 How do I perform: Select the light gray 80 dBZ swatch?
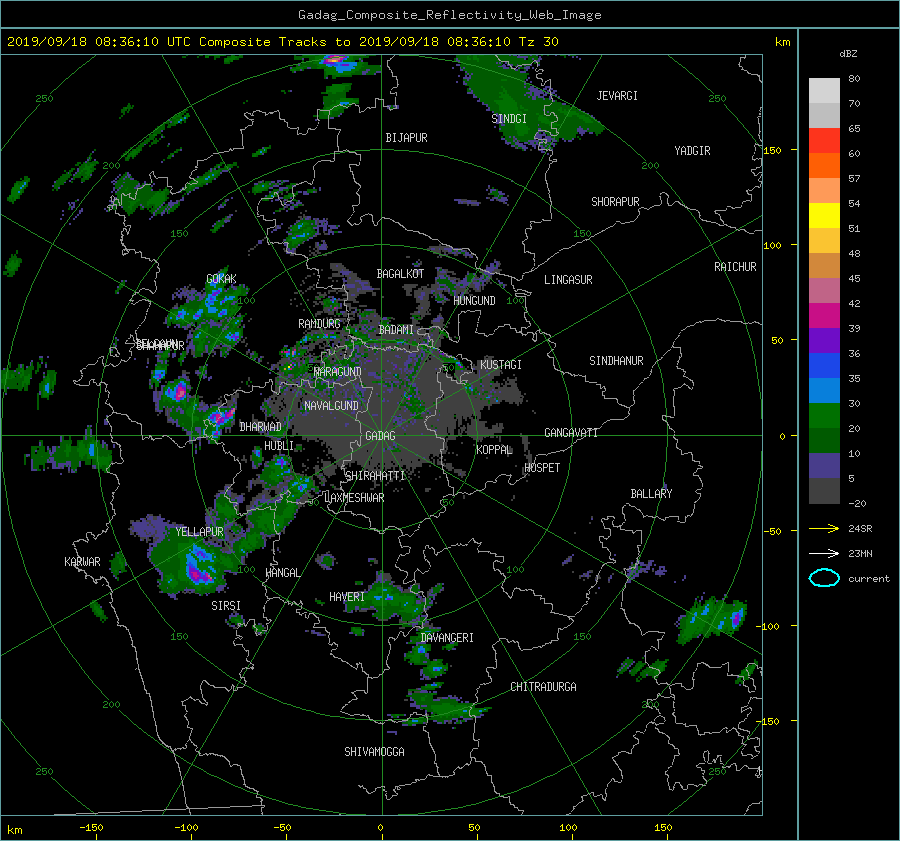pyautogui.click(x=824, y=91)
